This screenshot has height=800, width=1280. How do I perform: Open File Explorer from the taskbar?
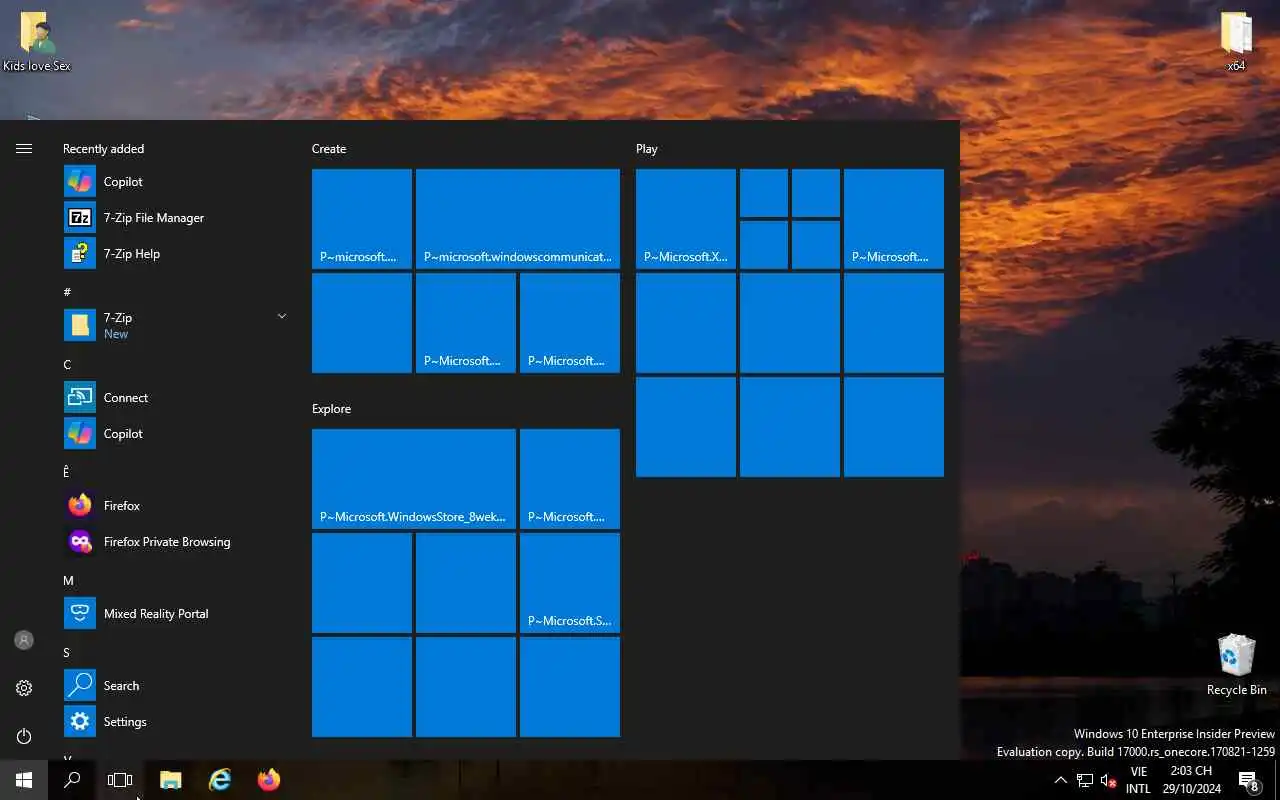pos(171,780)
